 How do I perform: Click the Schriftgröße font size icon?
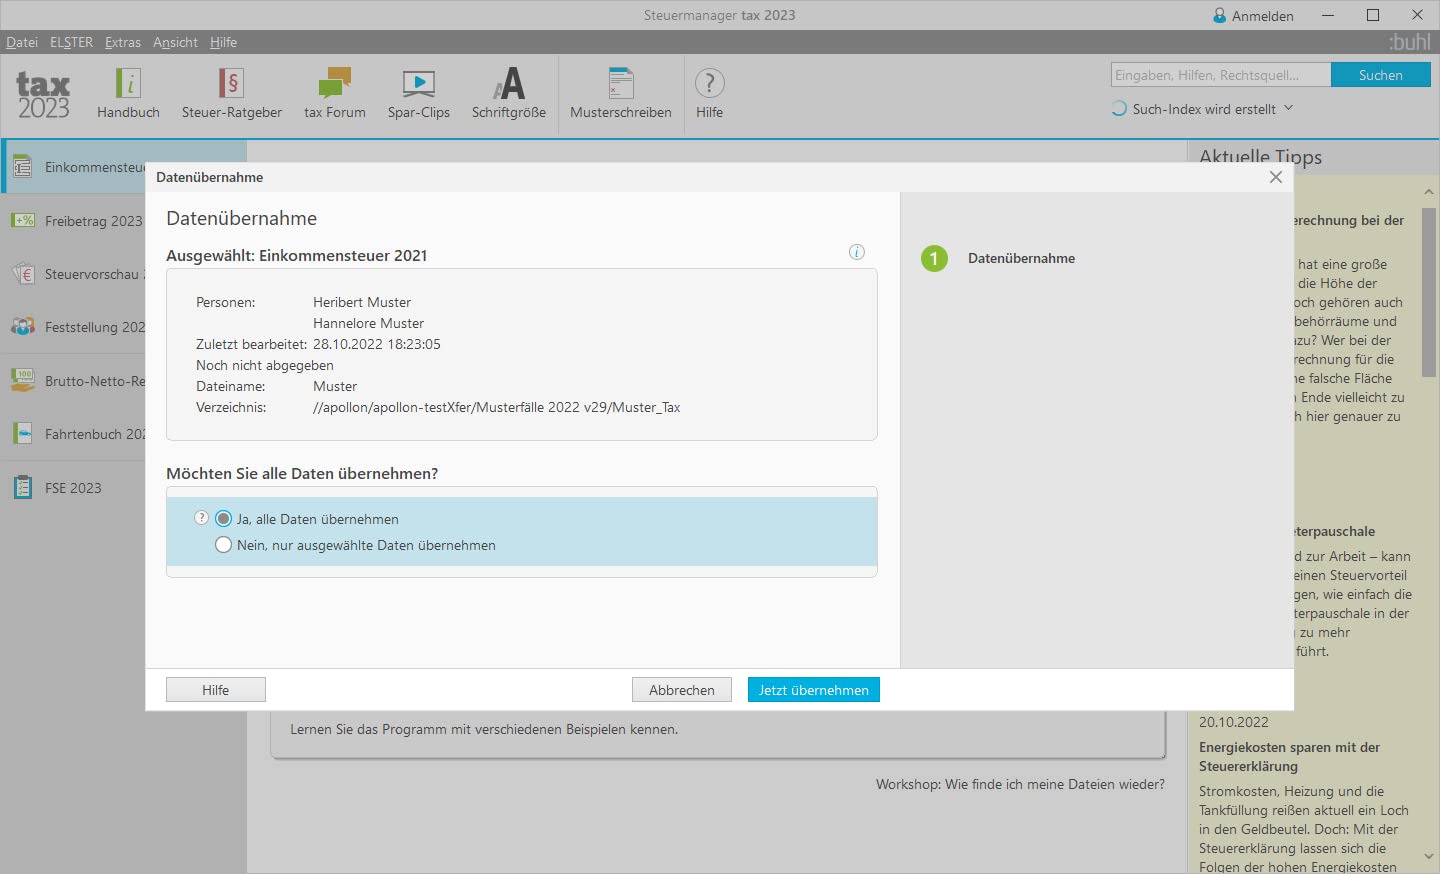[509, 83]
